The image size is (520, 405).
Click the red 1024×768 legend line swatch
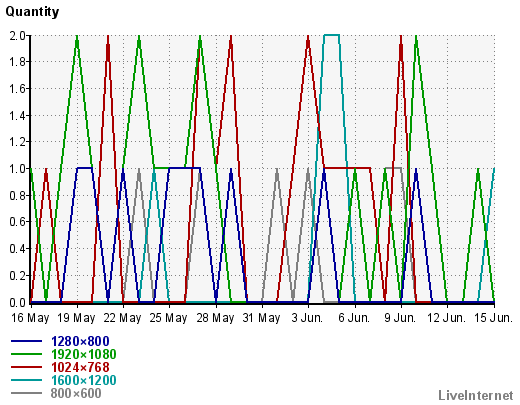[26, 367]
